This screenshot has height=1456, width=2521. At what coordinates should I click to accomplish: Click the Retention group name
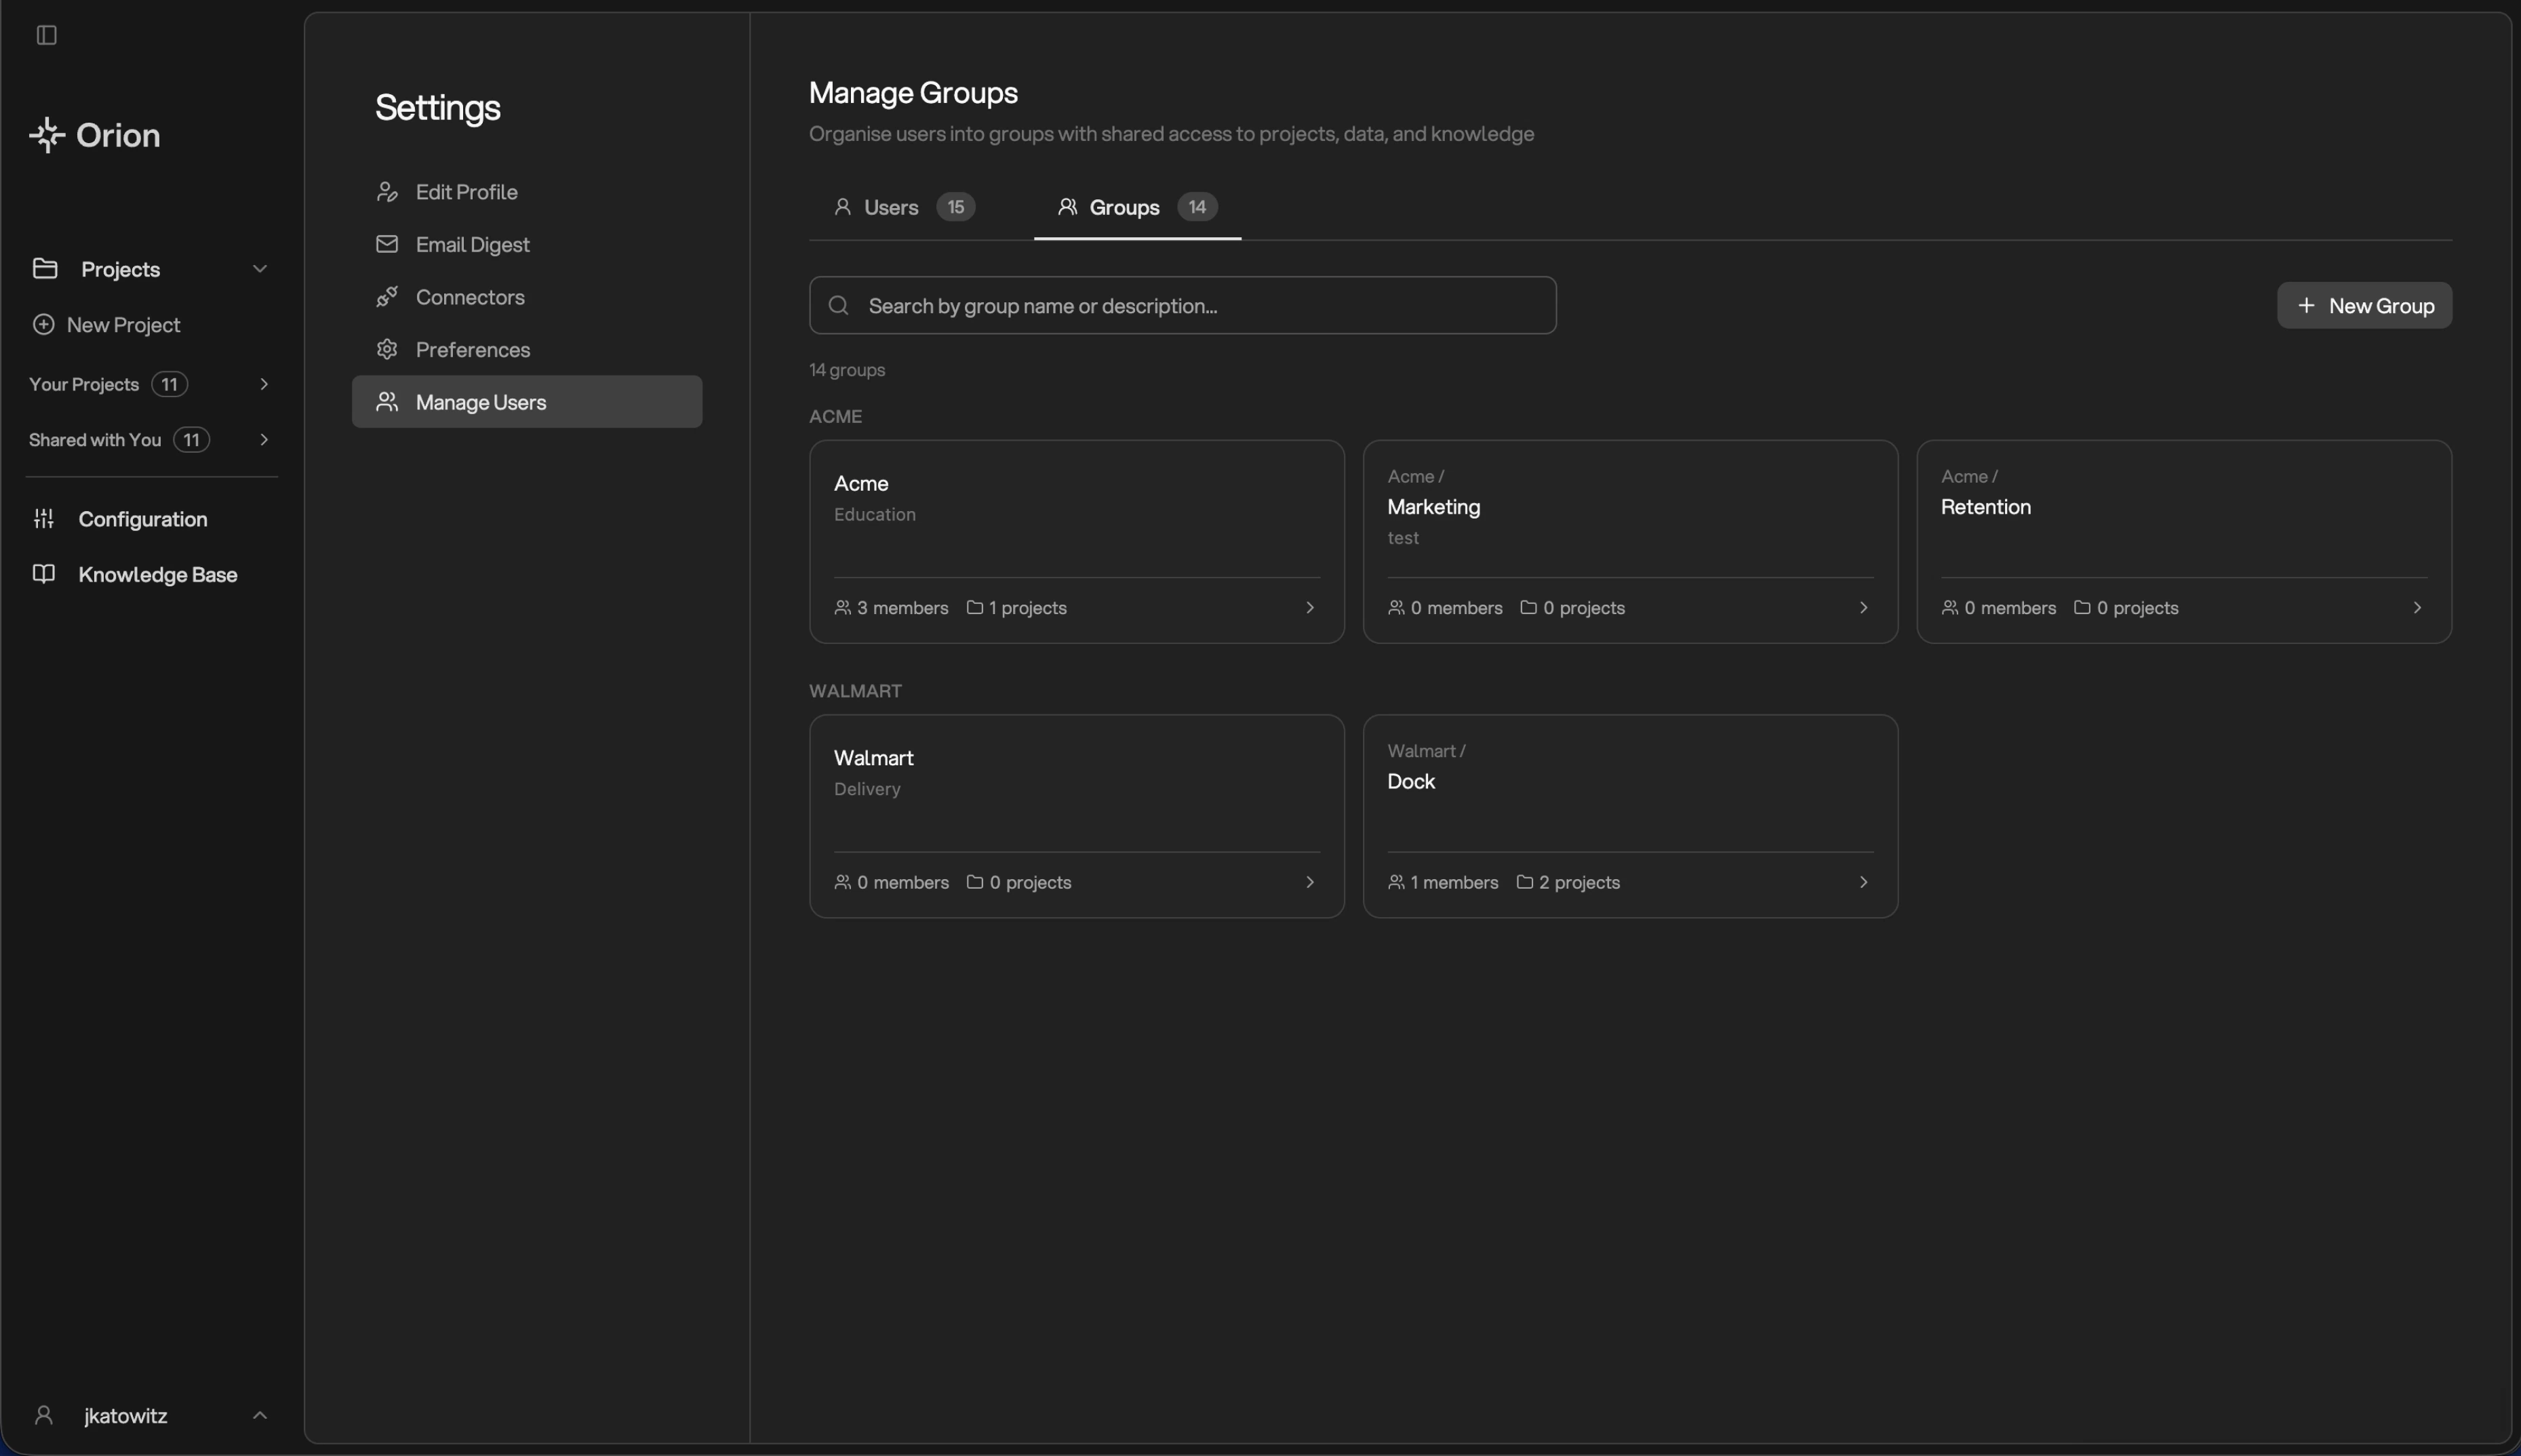tap(1985, 506)
